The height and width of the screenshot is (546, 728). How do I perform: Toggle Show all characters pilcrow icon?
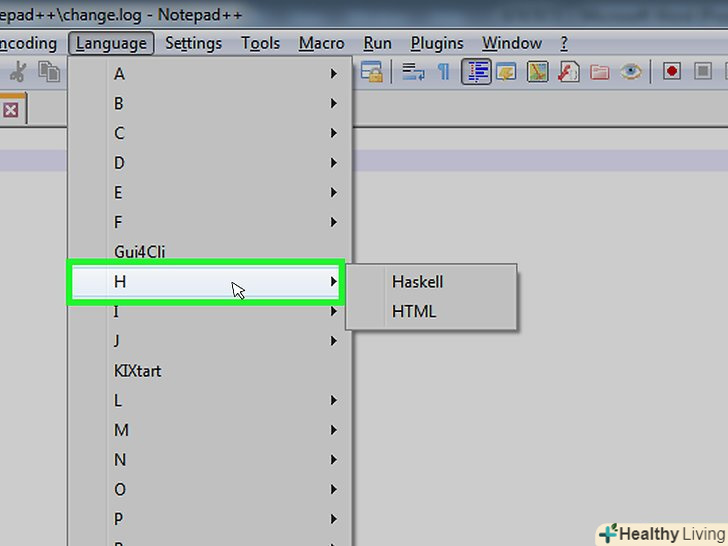point(444,72)
